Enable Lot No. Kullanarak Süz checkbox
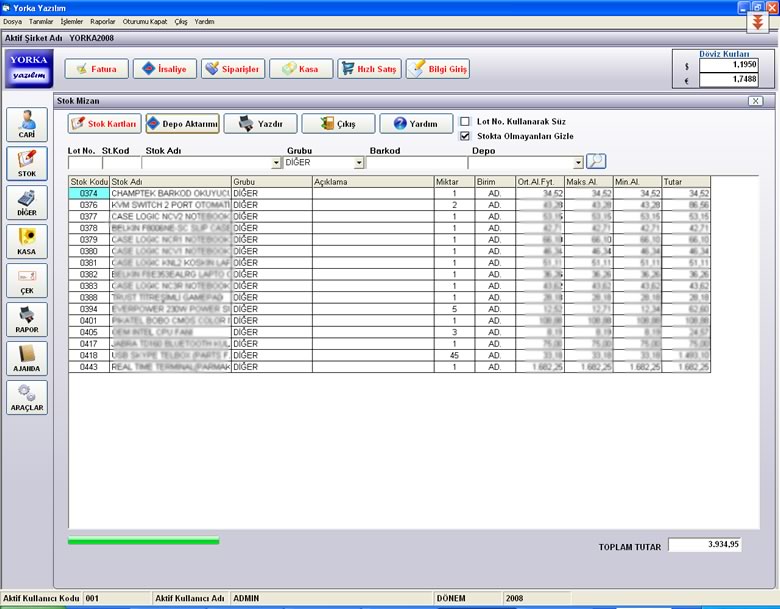This screenshot has width=780, height=609. (x=465, y=121)
